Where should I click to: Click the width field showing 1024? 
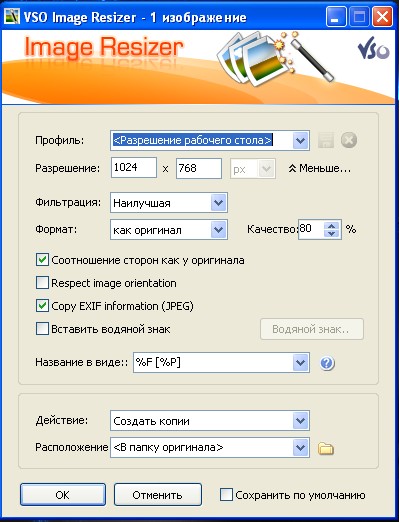pyautogui.click(x=134, y=168)
